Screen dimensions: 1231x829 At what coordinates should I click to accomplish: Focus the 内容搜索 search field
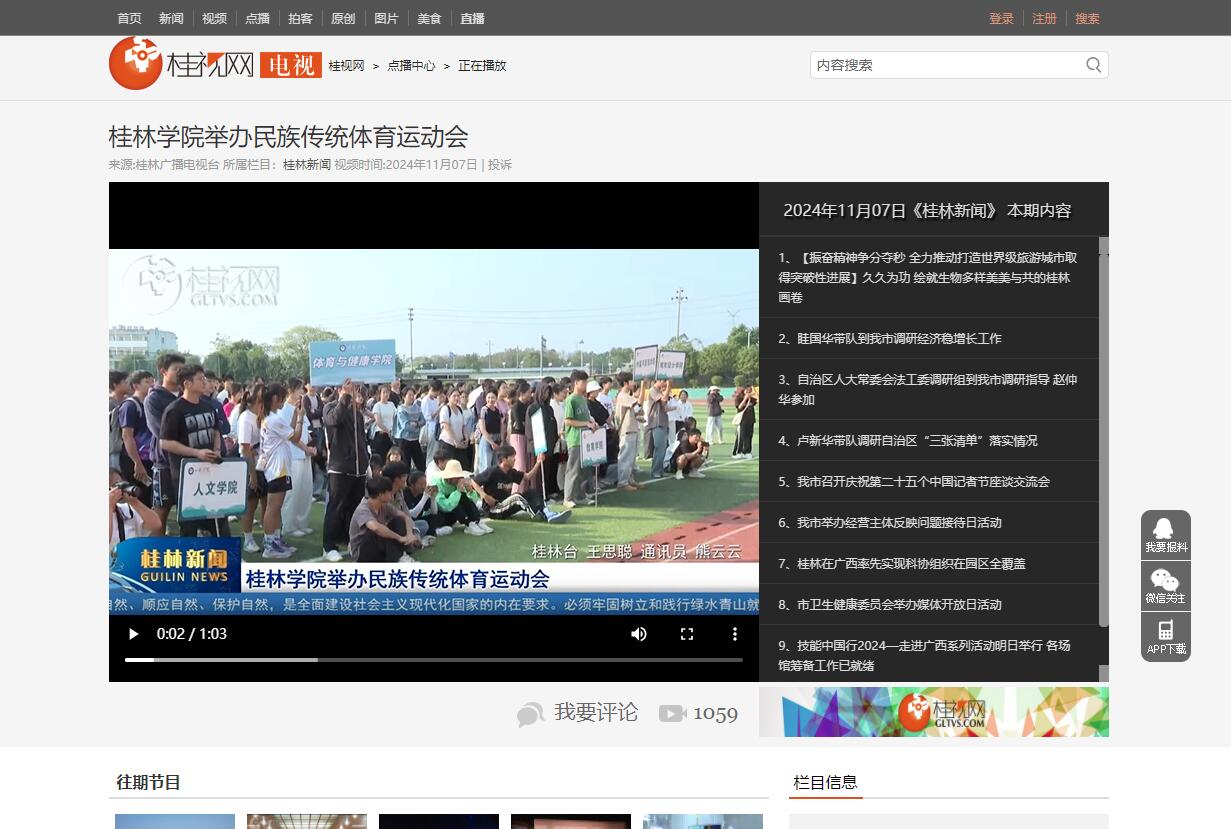click(945, 65)
